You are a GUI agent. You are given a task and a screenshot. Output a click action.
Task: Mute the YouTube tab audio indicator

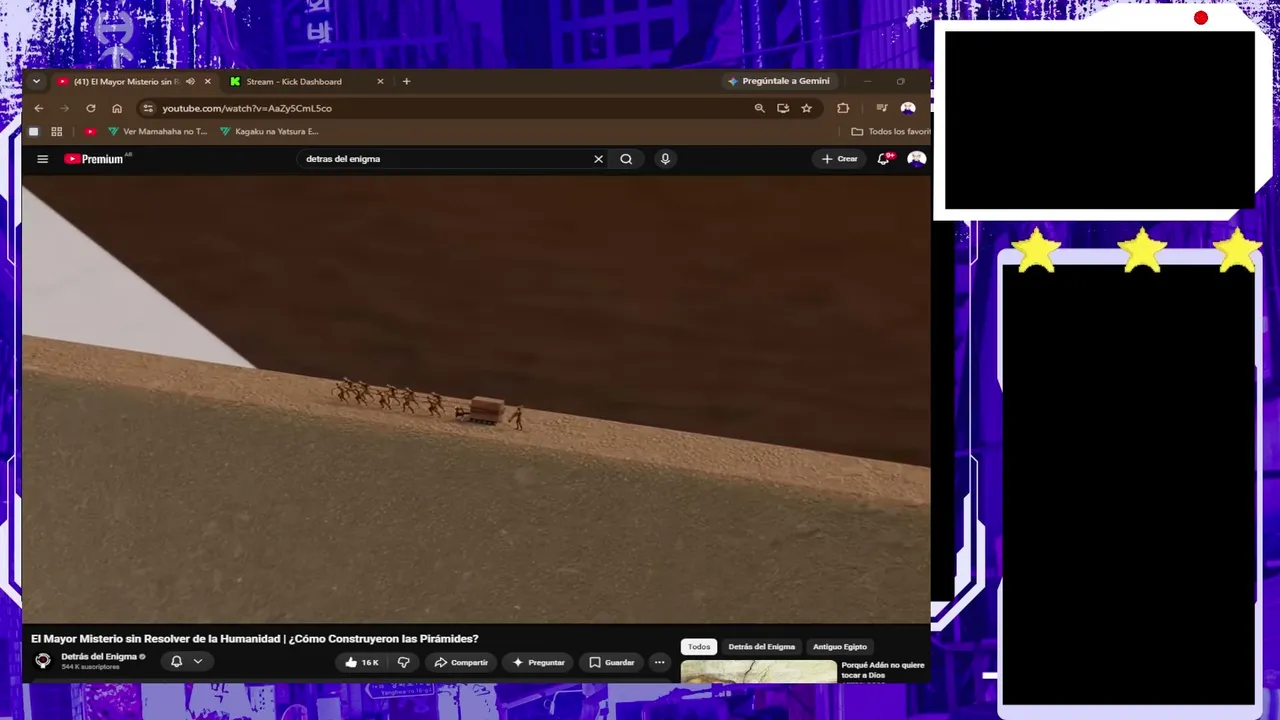pyautogui.click(x=190, y=81)
